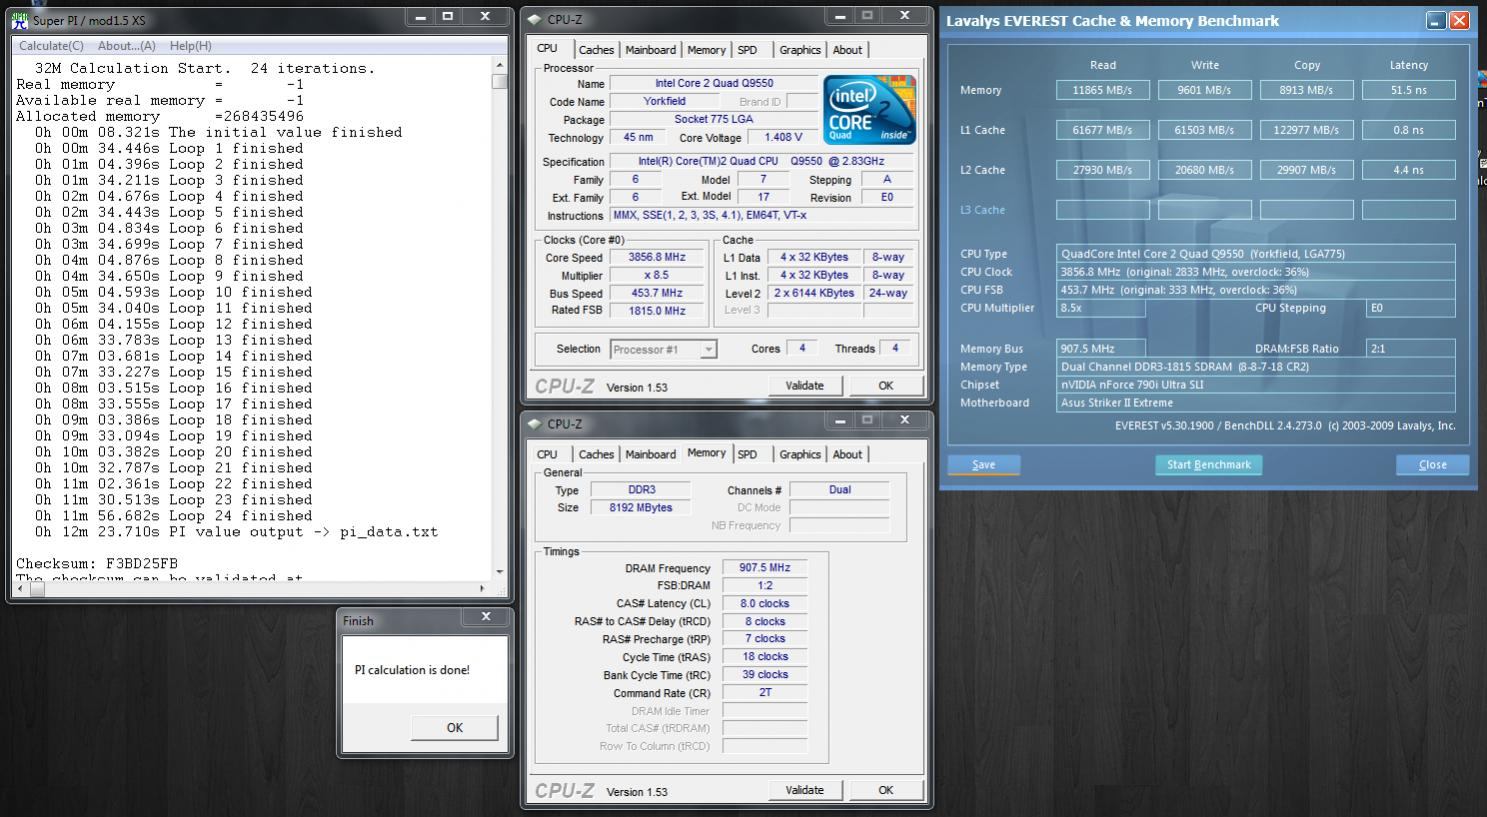1487x817 pixels.
Task: Click the L2 Cache Copy value 29907 MB/s
Action: pos(1307,170)
